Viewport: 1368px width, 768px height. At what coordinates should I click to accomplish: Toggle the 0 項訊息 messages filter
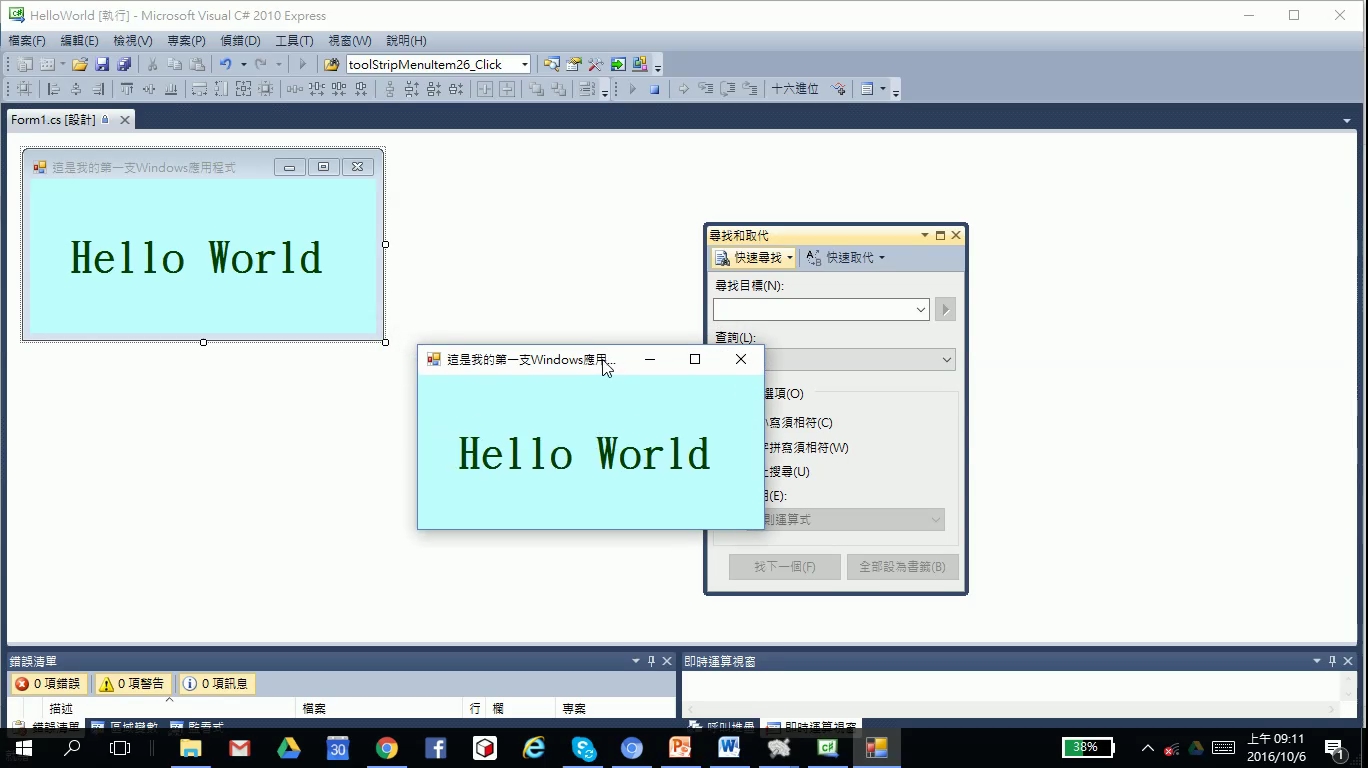pyautogui.click(x=216, y=684)
